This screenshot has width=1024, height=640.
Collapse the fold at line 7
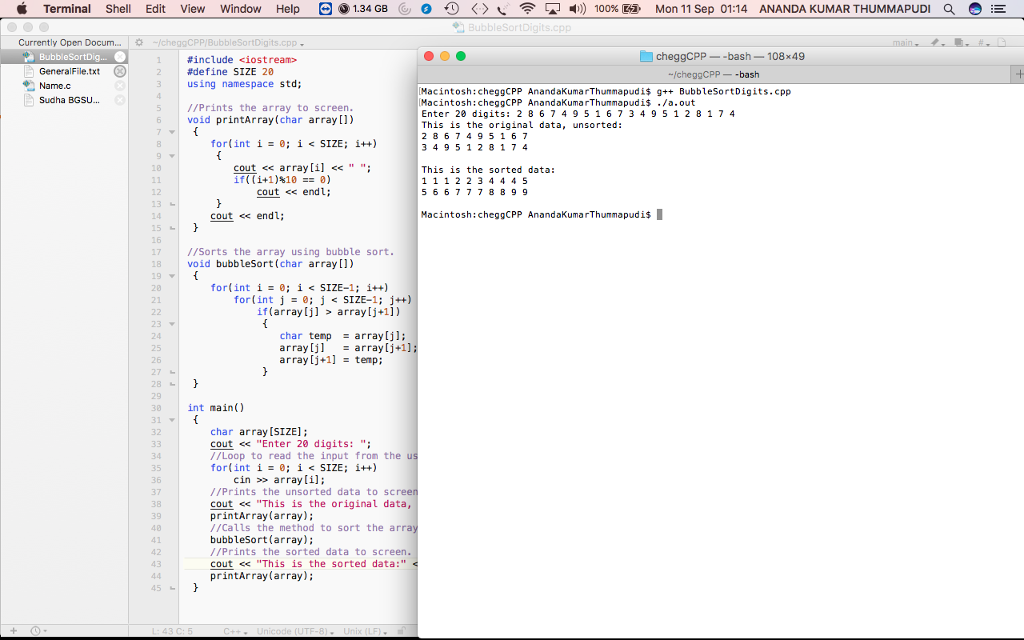pyautogui.click(x=172, y=132)
